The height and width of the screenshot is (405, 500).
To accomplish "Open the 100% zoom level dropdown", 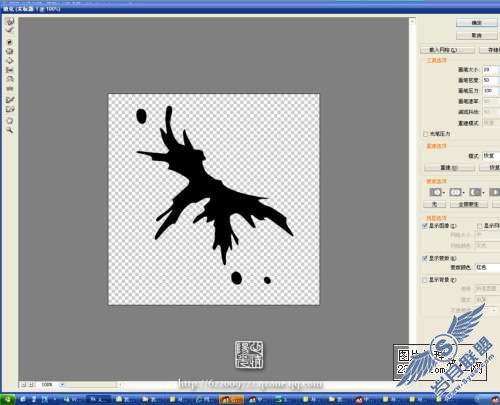I will [61, 385].
